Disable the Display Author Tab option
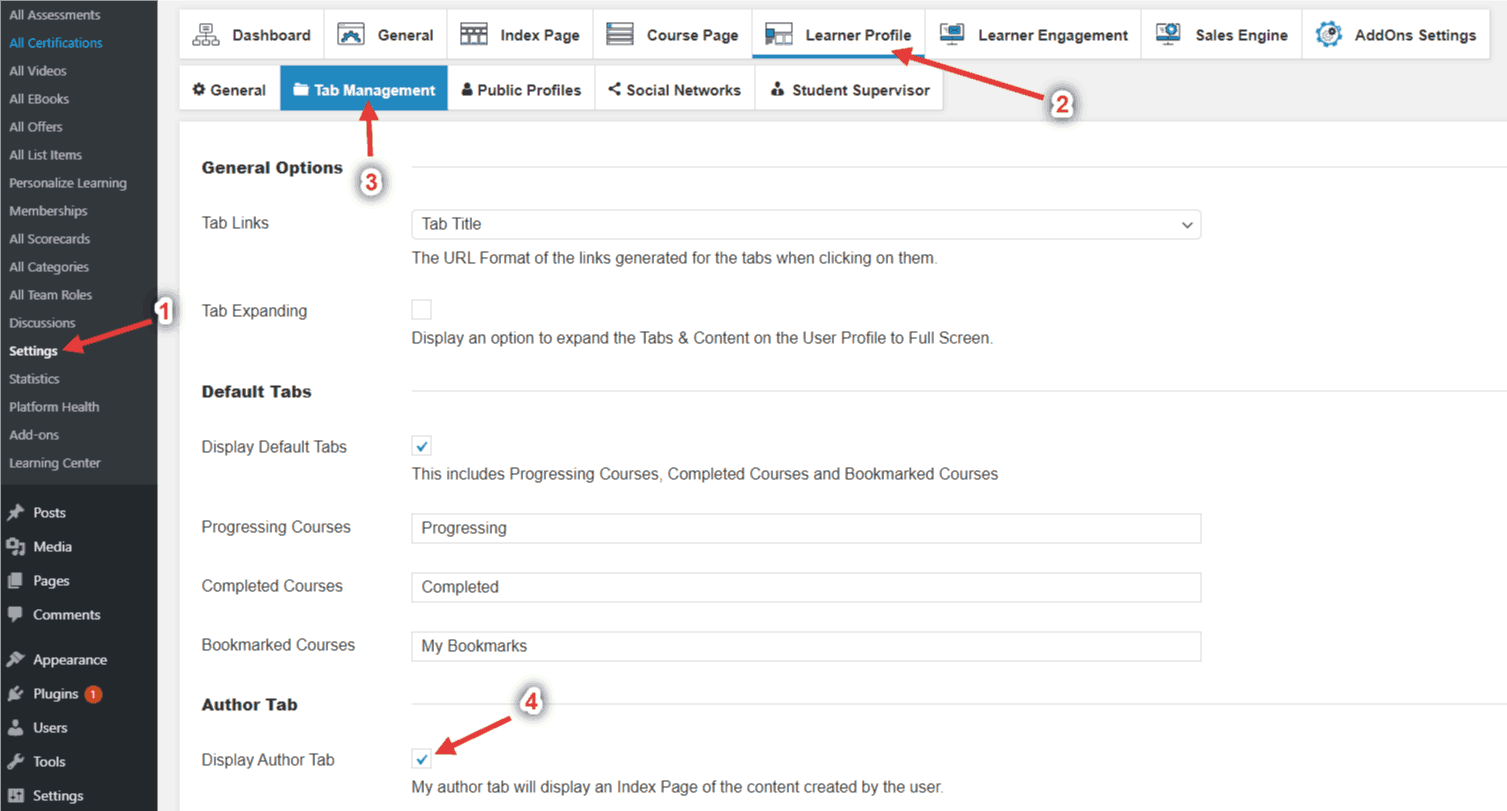This screenshot has width=1507, height=811. [421, 758]
